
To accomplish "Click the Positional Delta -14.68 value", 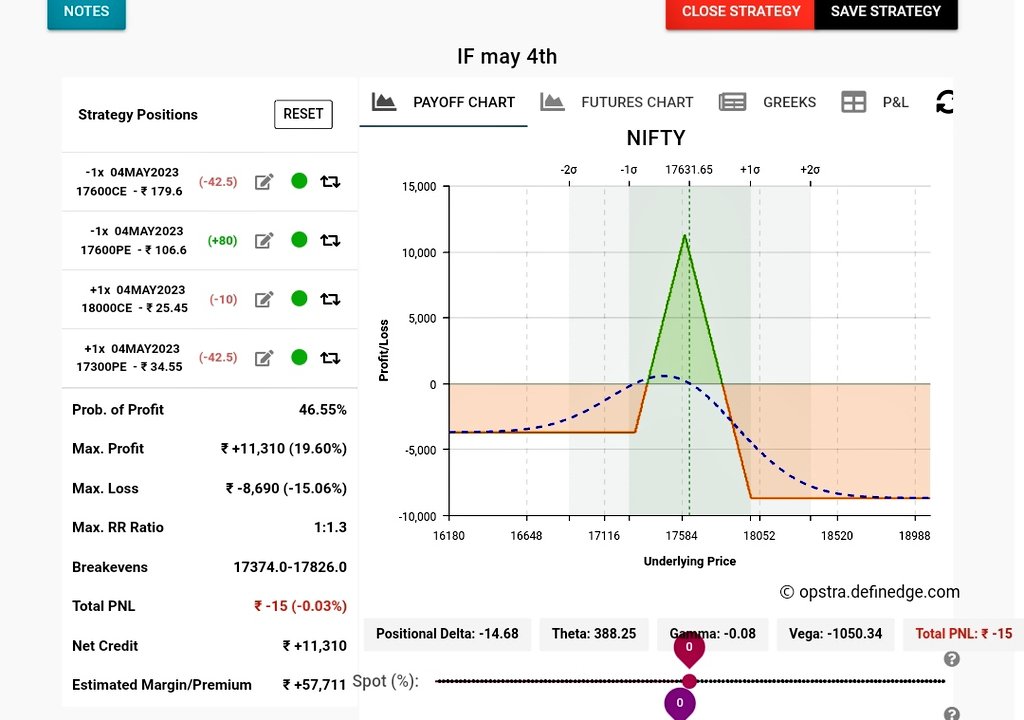I will pyautogui.click(x=447, y=634).
